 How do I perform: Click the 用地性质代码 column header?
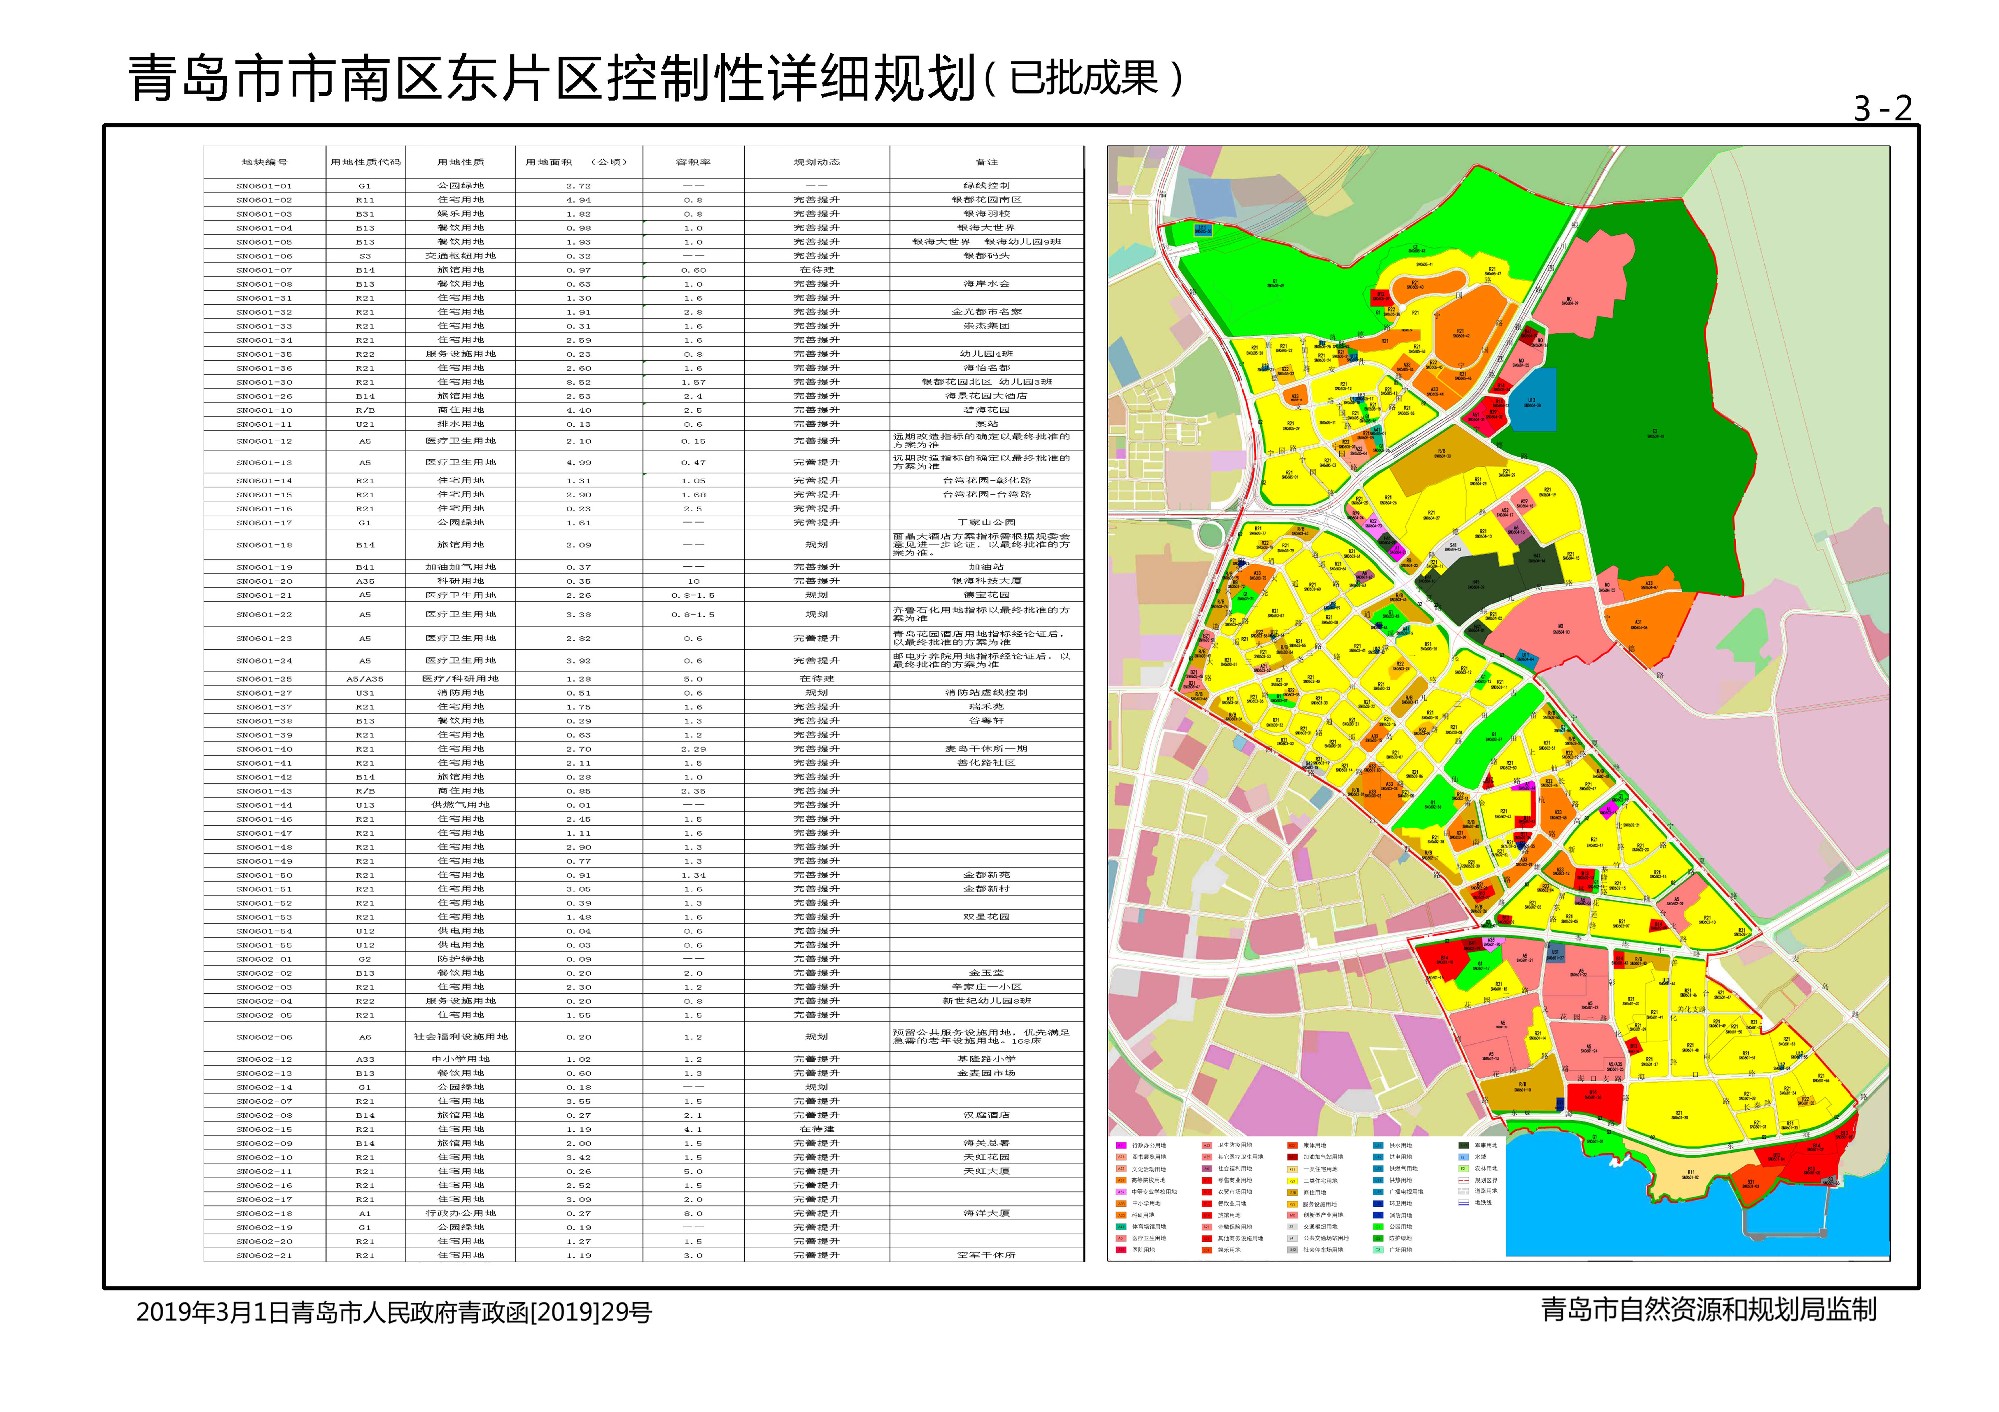365,162
